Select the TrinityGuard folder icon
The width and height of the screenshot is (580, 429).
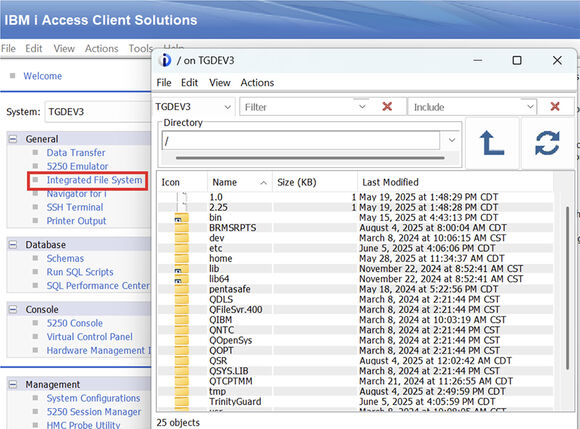point(181,401)
